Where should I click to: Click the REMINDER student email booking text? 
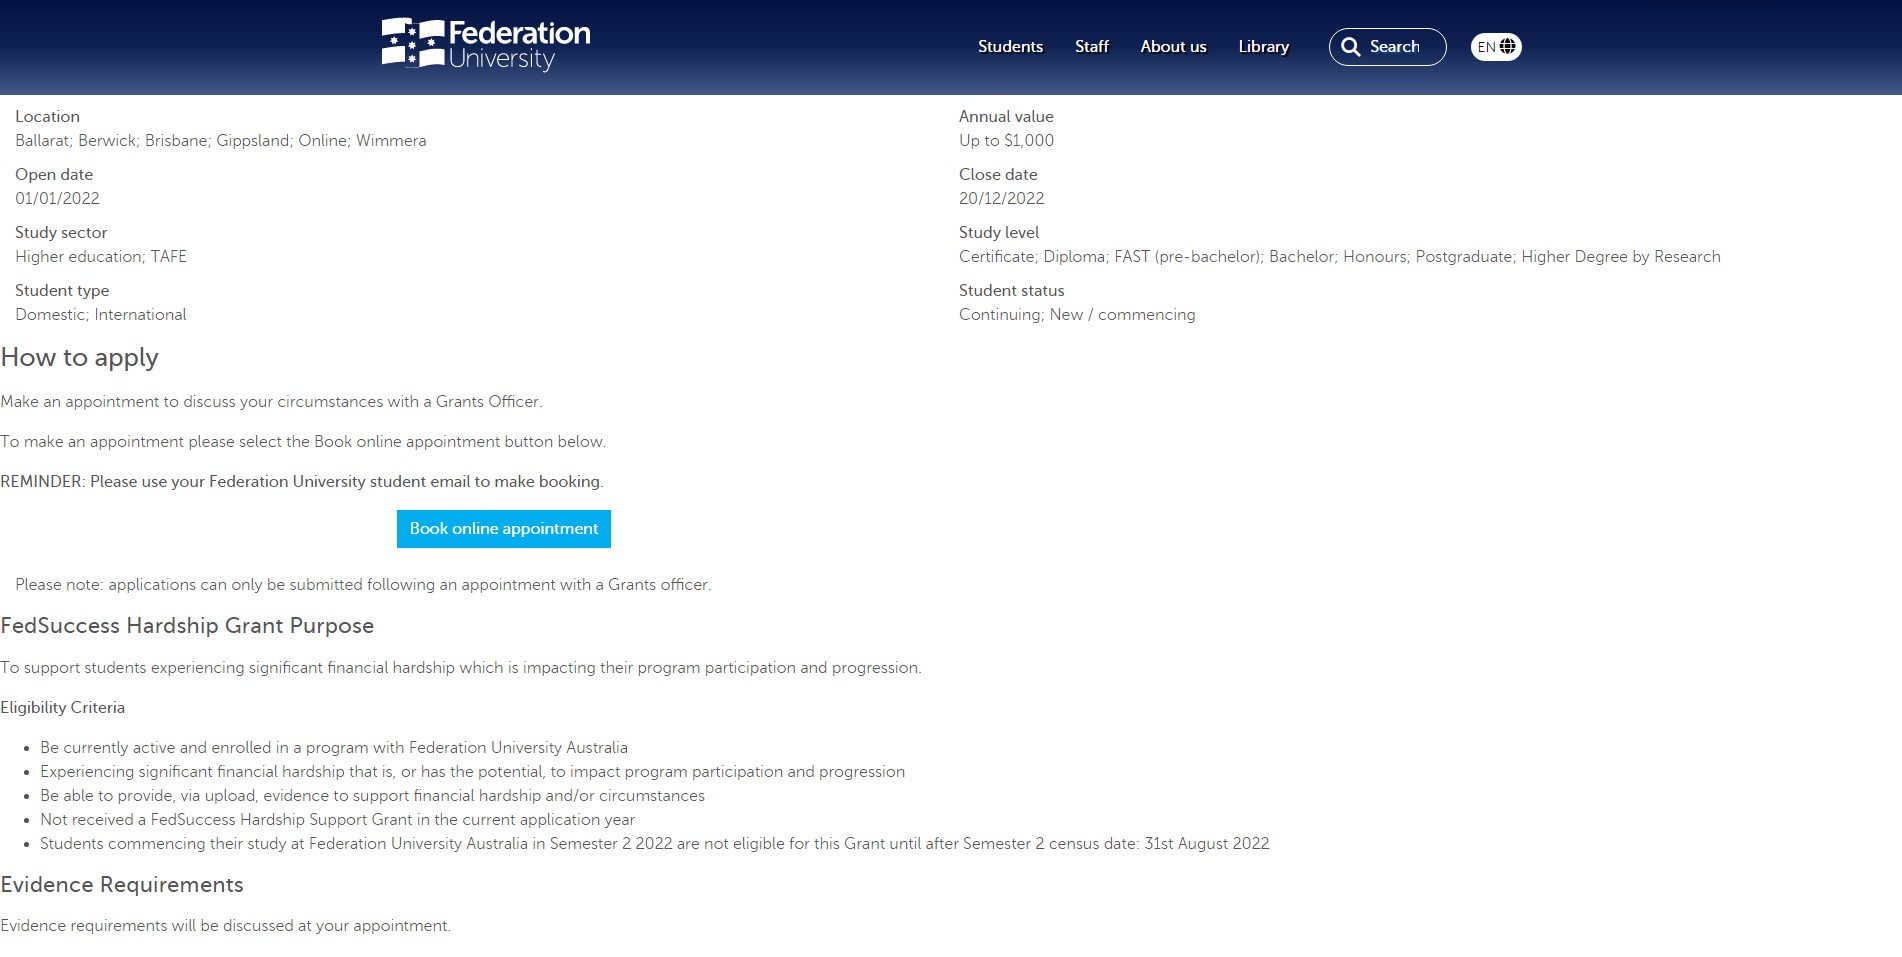(x=302, y=482)
